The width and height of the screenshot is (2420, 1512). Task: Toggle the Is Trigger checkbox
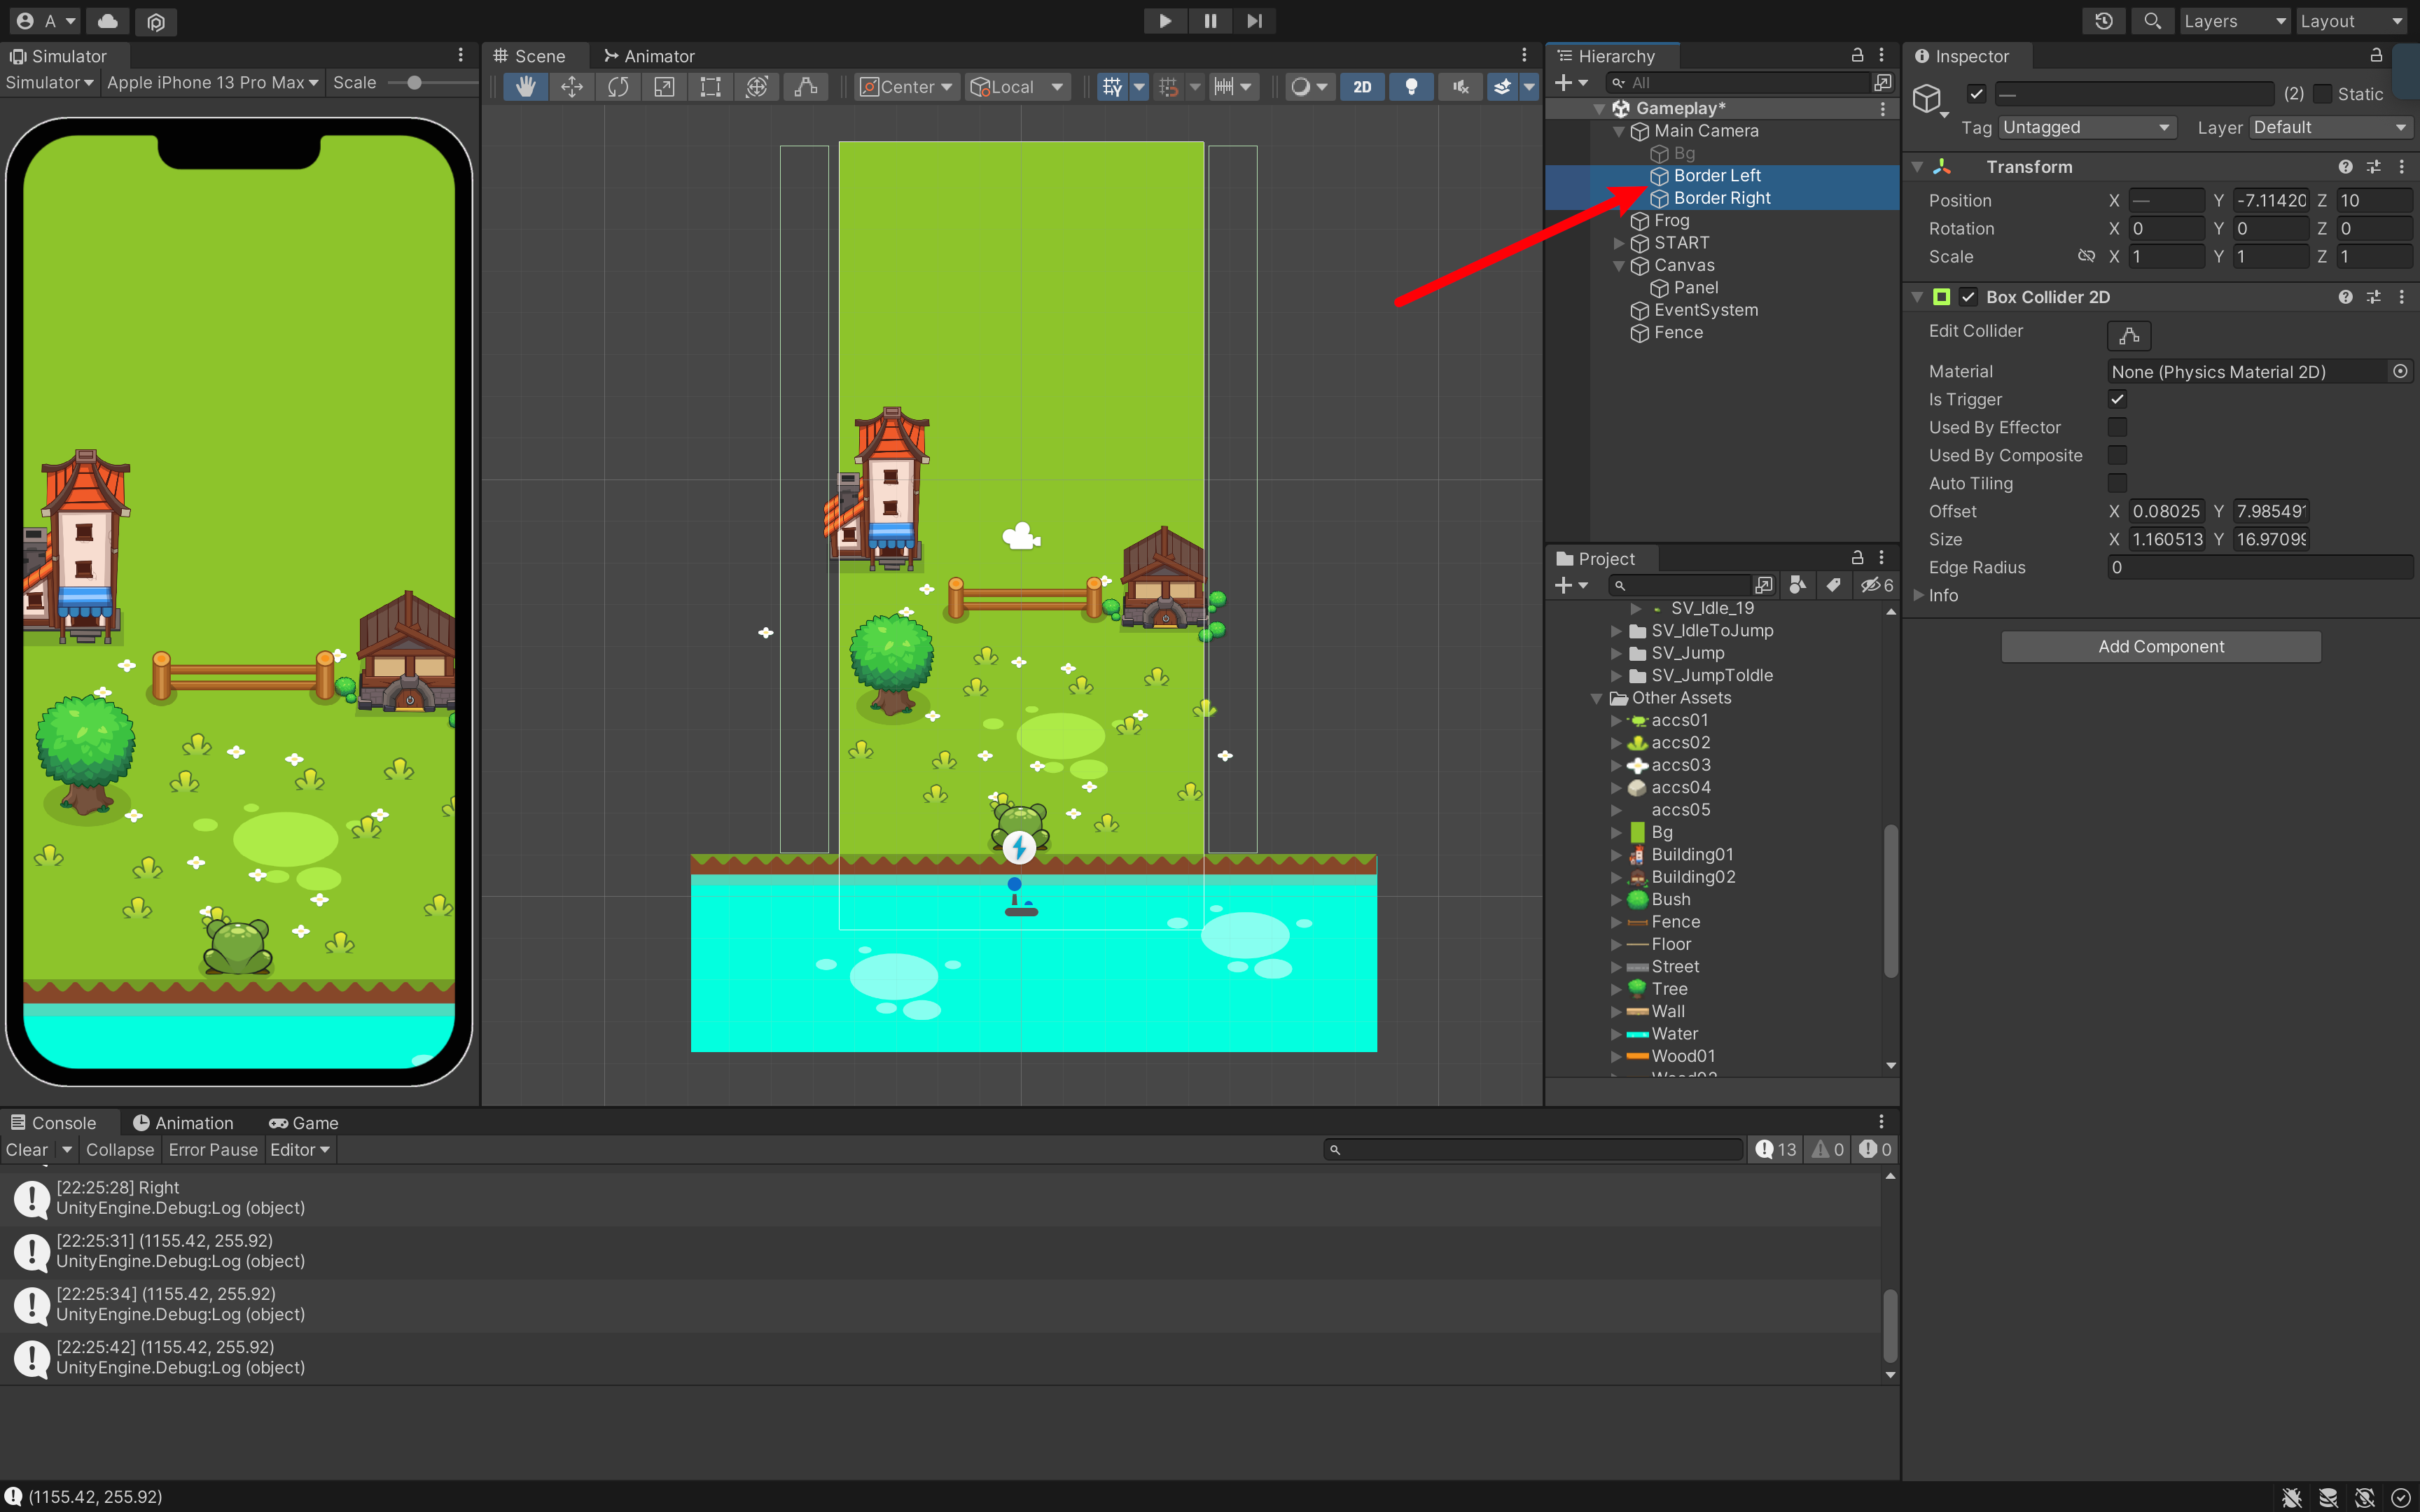[2117, 399]
